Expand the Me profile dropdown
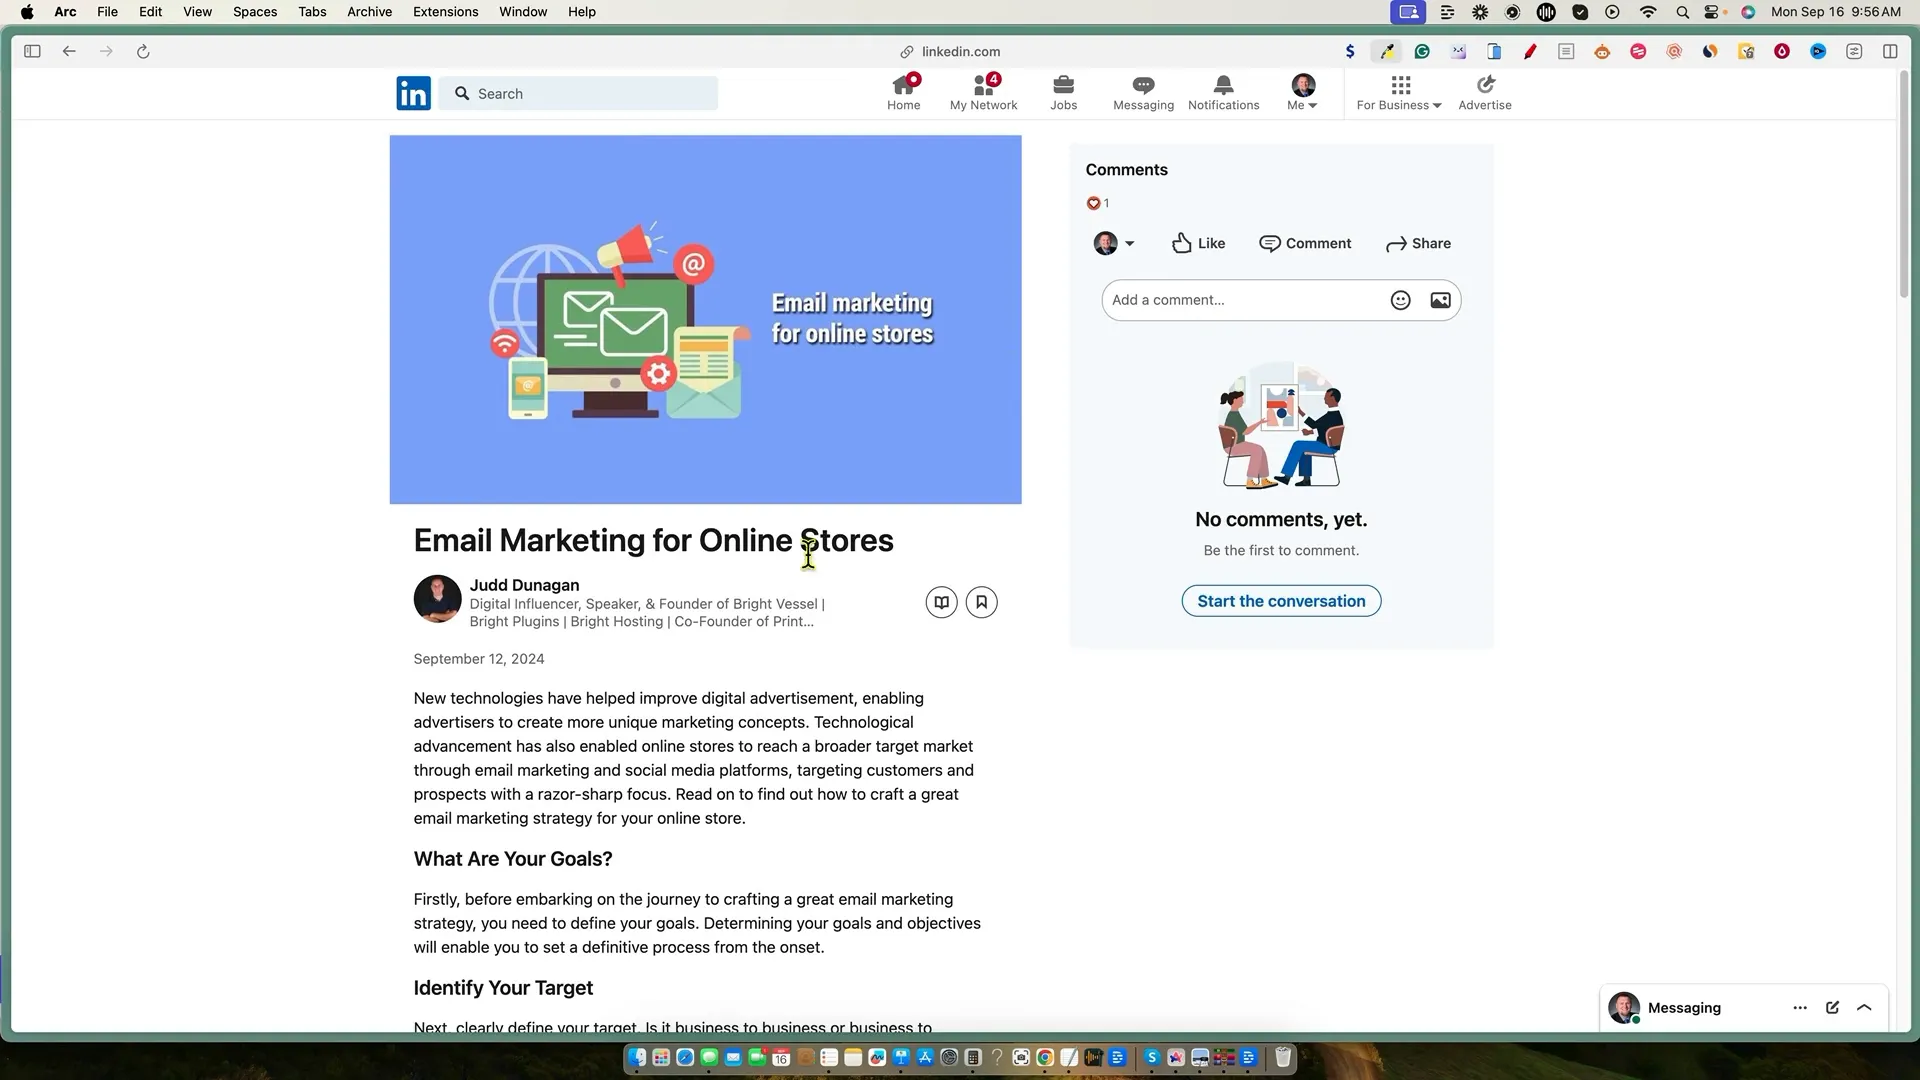Image resolution: width=1920 pixels, height=1080 pixels. pyautogui.click(x=1302, y=92)
